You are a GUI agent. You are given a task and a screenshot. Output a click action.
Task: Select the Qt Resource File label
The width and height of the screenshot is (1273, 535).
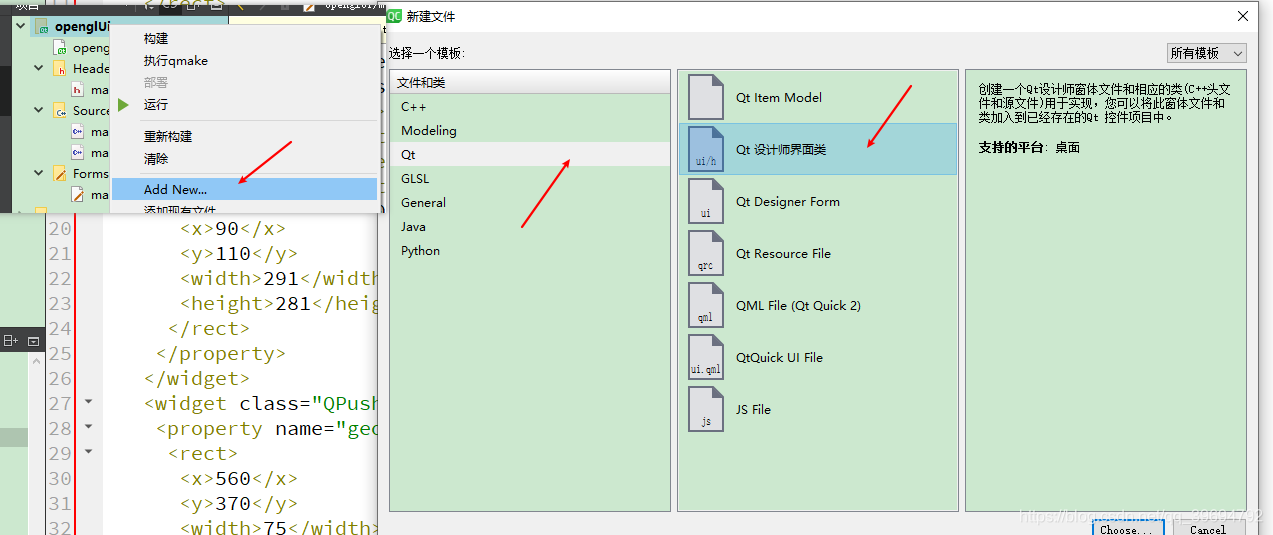pos(783,253)
